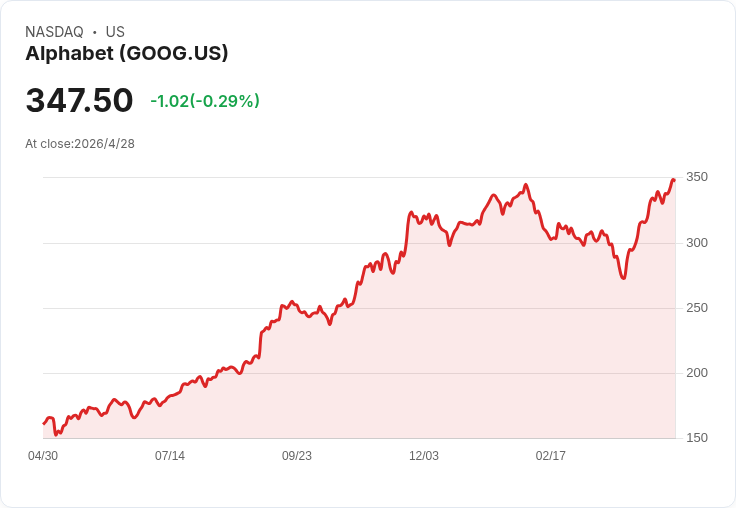
Task: Click the 150 y-axis price label
Action: pyautogui.click(x=696, y=438)
